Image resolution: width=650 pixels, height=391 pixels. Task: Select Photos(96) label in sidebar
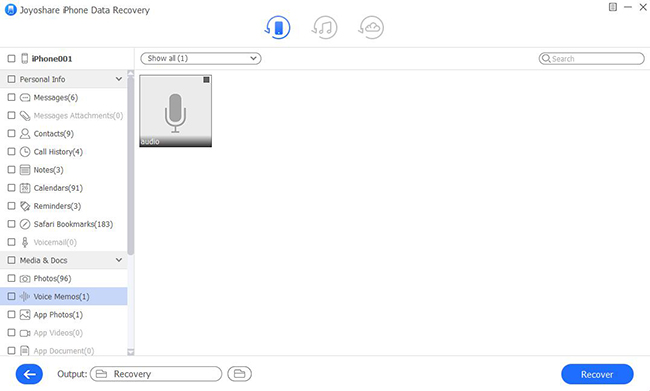point(52,279)
